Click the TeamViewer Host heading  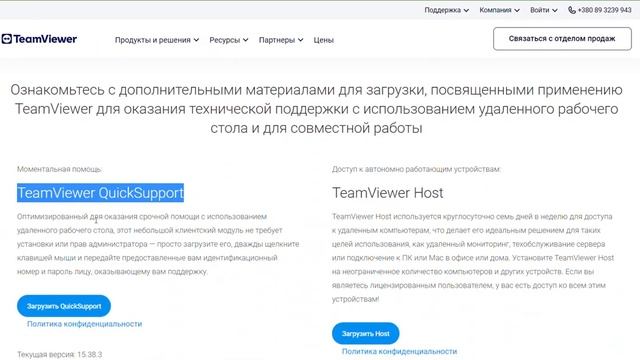point(388,193)
